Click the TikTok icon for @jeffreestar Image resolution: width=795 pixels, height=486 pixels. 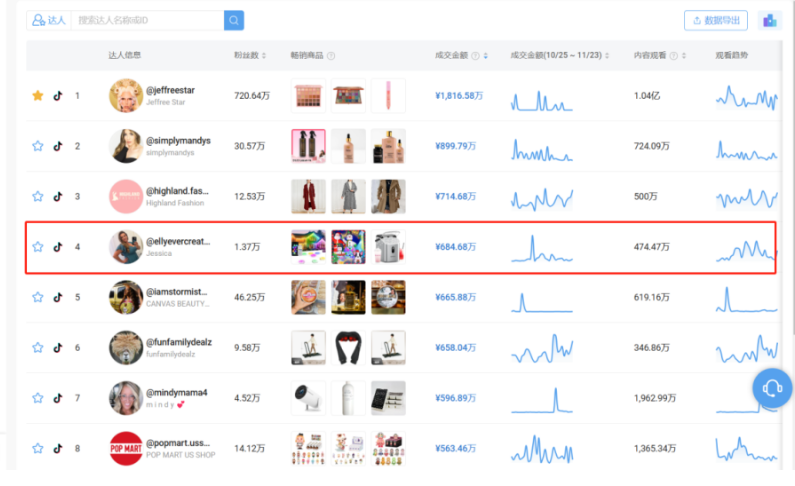tap(58, 96)
